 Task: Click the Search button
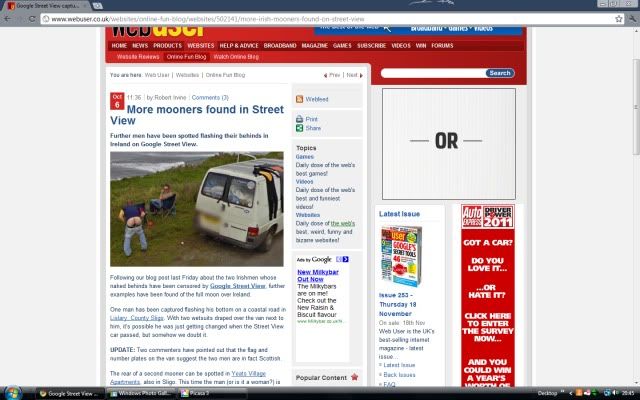500,73
